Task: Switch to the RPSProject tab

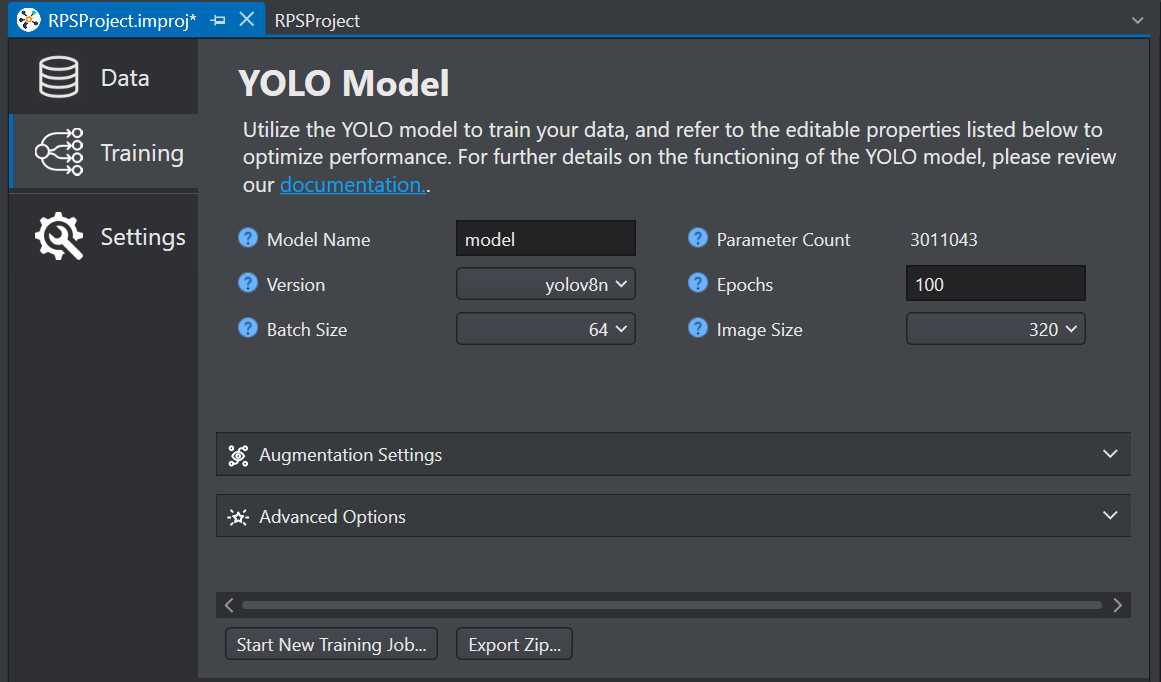Action: (x=317, y=21)
